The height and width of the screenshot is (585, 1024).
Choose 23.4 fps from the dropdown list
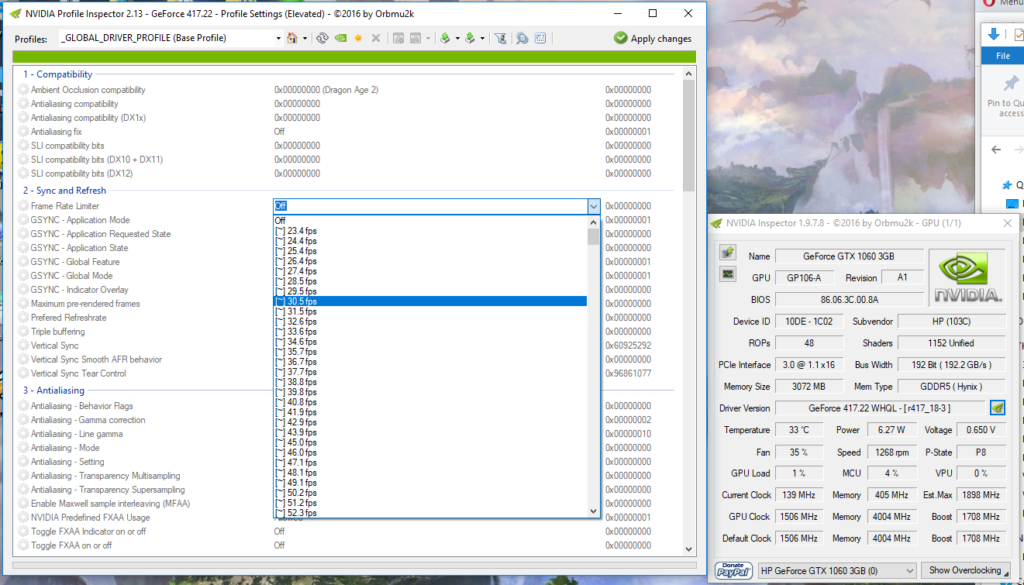coord(430,230)
